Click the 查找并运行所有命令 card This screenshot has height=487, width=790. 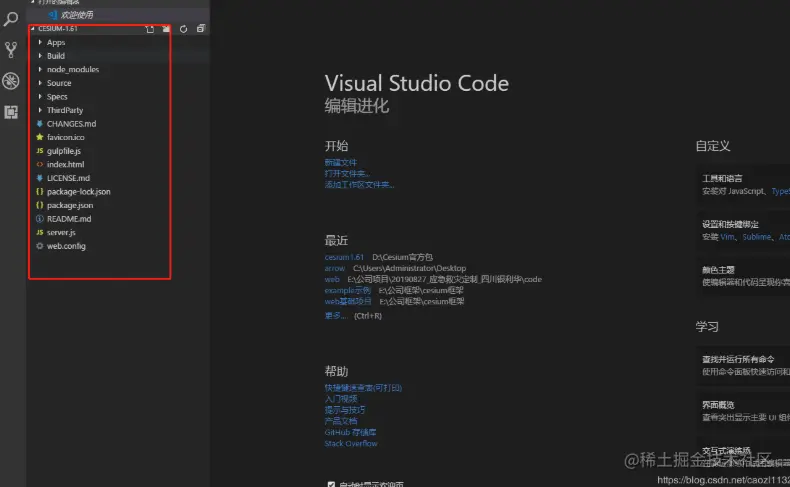click(x=743, y=365)
